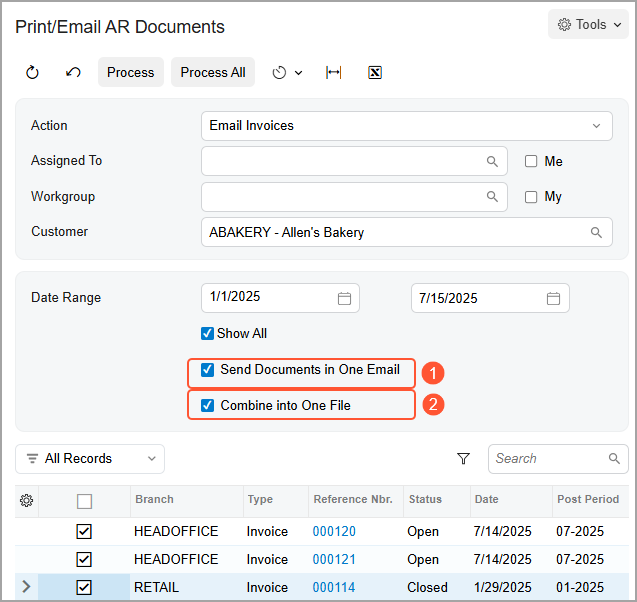This screenshot has height=602, width=637.
Task: Open the schedule clock dropdown arrow
Action: tap(298, 73)
